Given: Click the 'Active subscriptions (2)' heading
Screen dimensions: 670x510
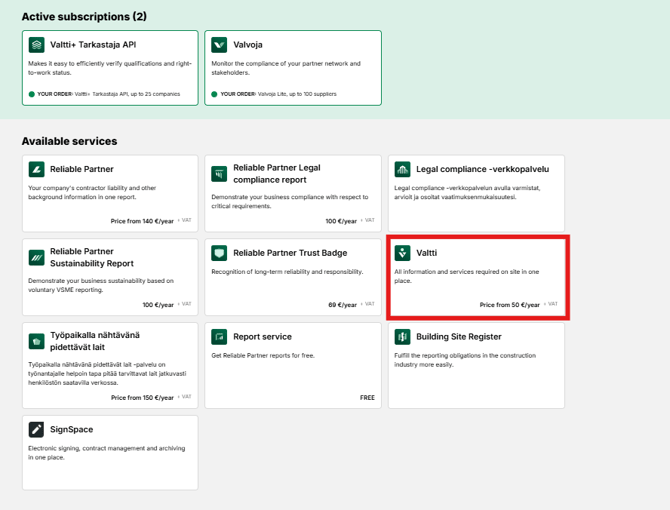Looking at the screenshot, I should [84, 17].
